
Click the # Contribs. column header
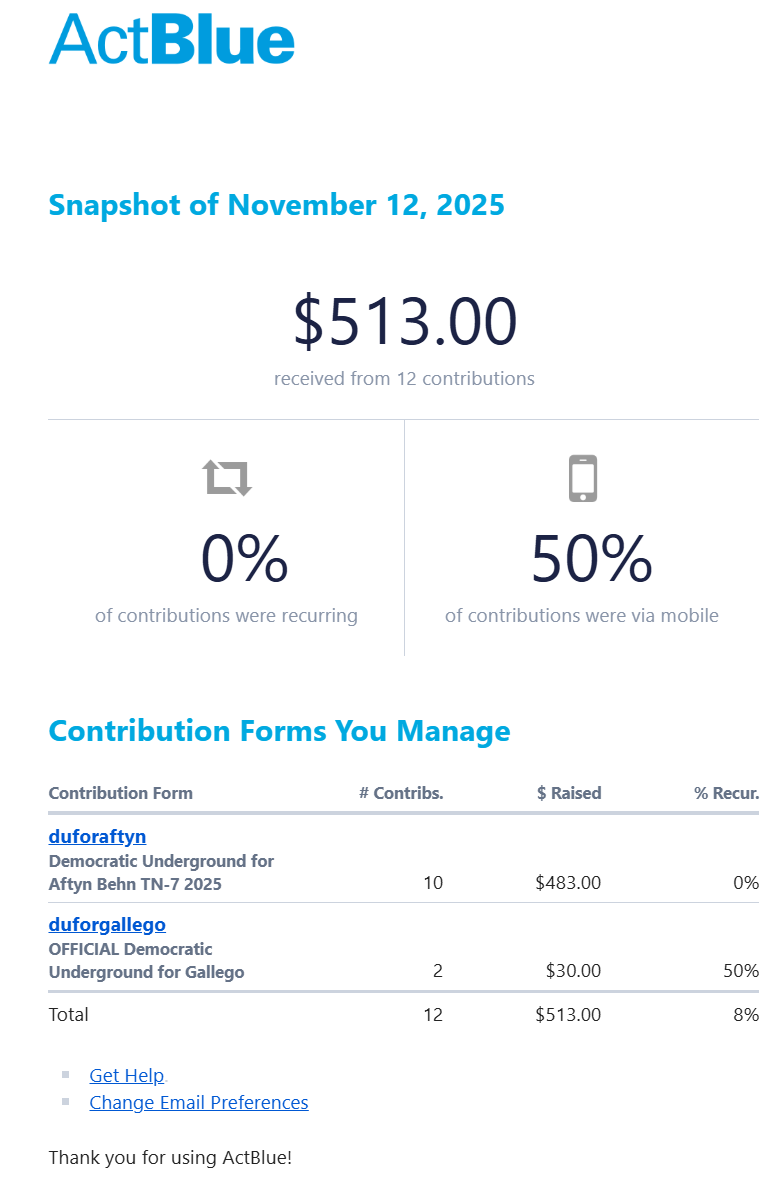click(x=401, y=793)
